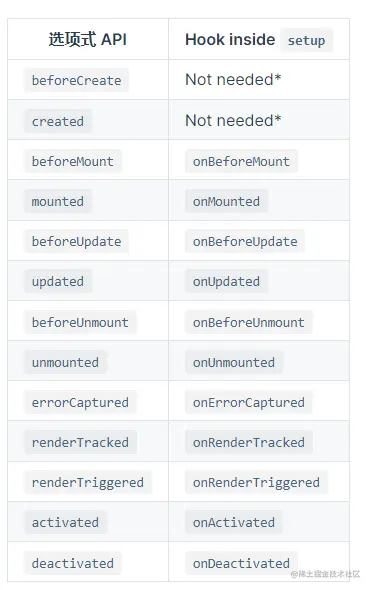This screenshot has width=372, height=590.
Task: Select the onActivated hook label
Action: (x=234, y=523)
